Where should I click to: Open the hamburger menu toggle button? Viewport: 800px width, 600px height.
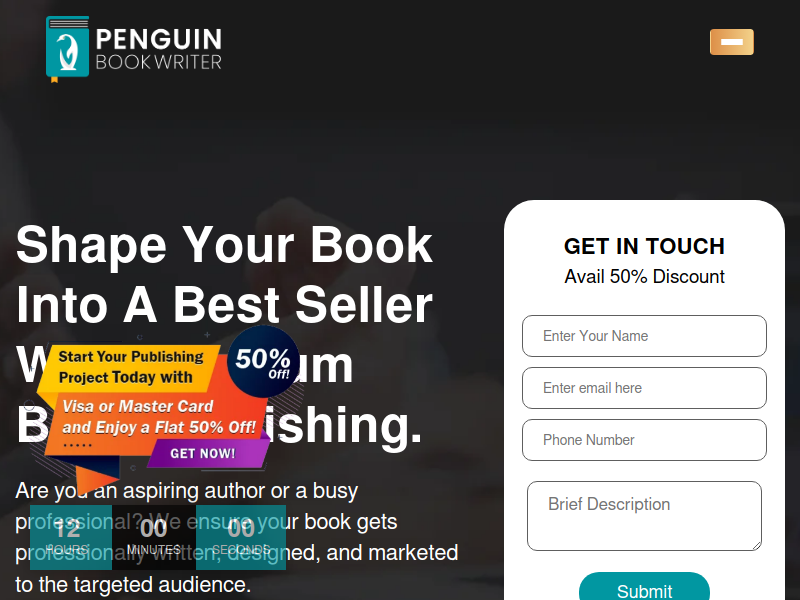pos(732,42)
